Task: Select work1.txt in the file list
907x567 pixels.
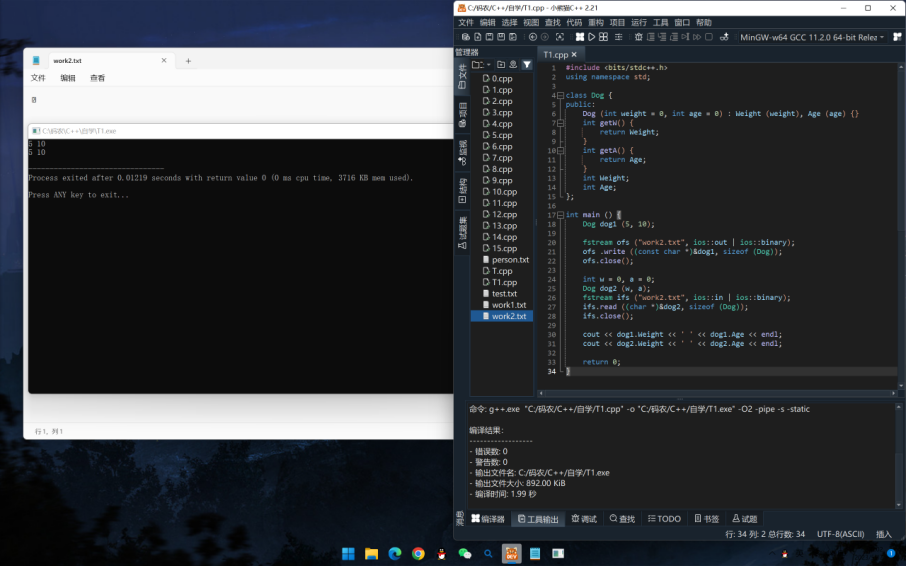Action: [508, 305]
